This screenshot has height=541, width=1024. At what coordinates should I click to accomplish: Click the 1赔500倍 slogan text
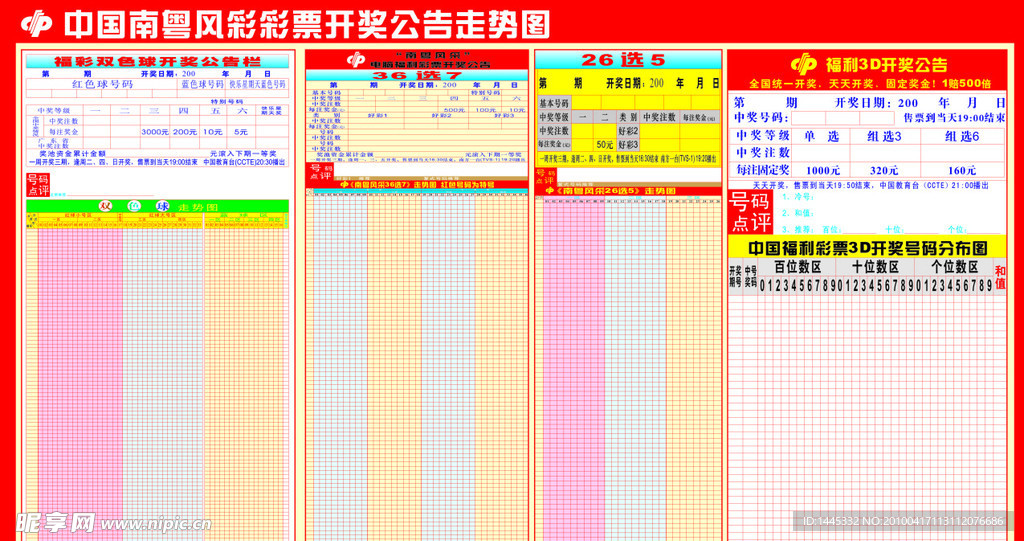(x=967, y=84)
